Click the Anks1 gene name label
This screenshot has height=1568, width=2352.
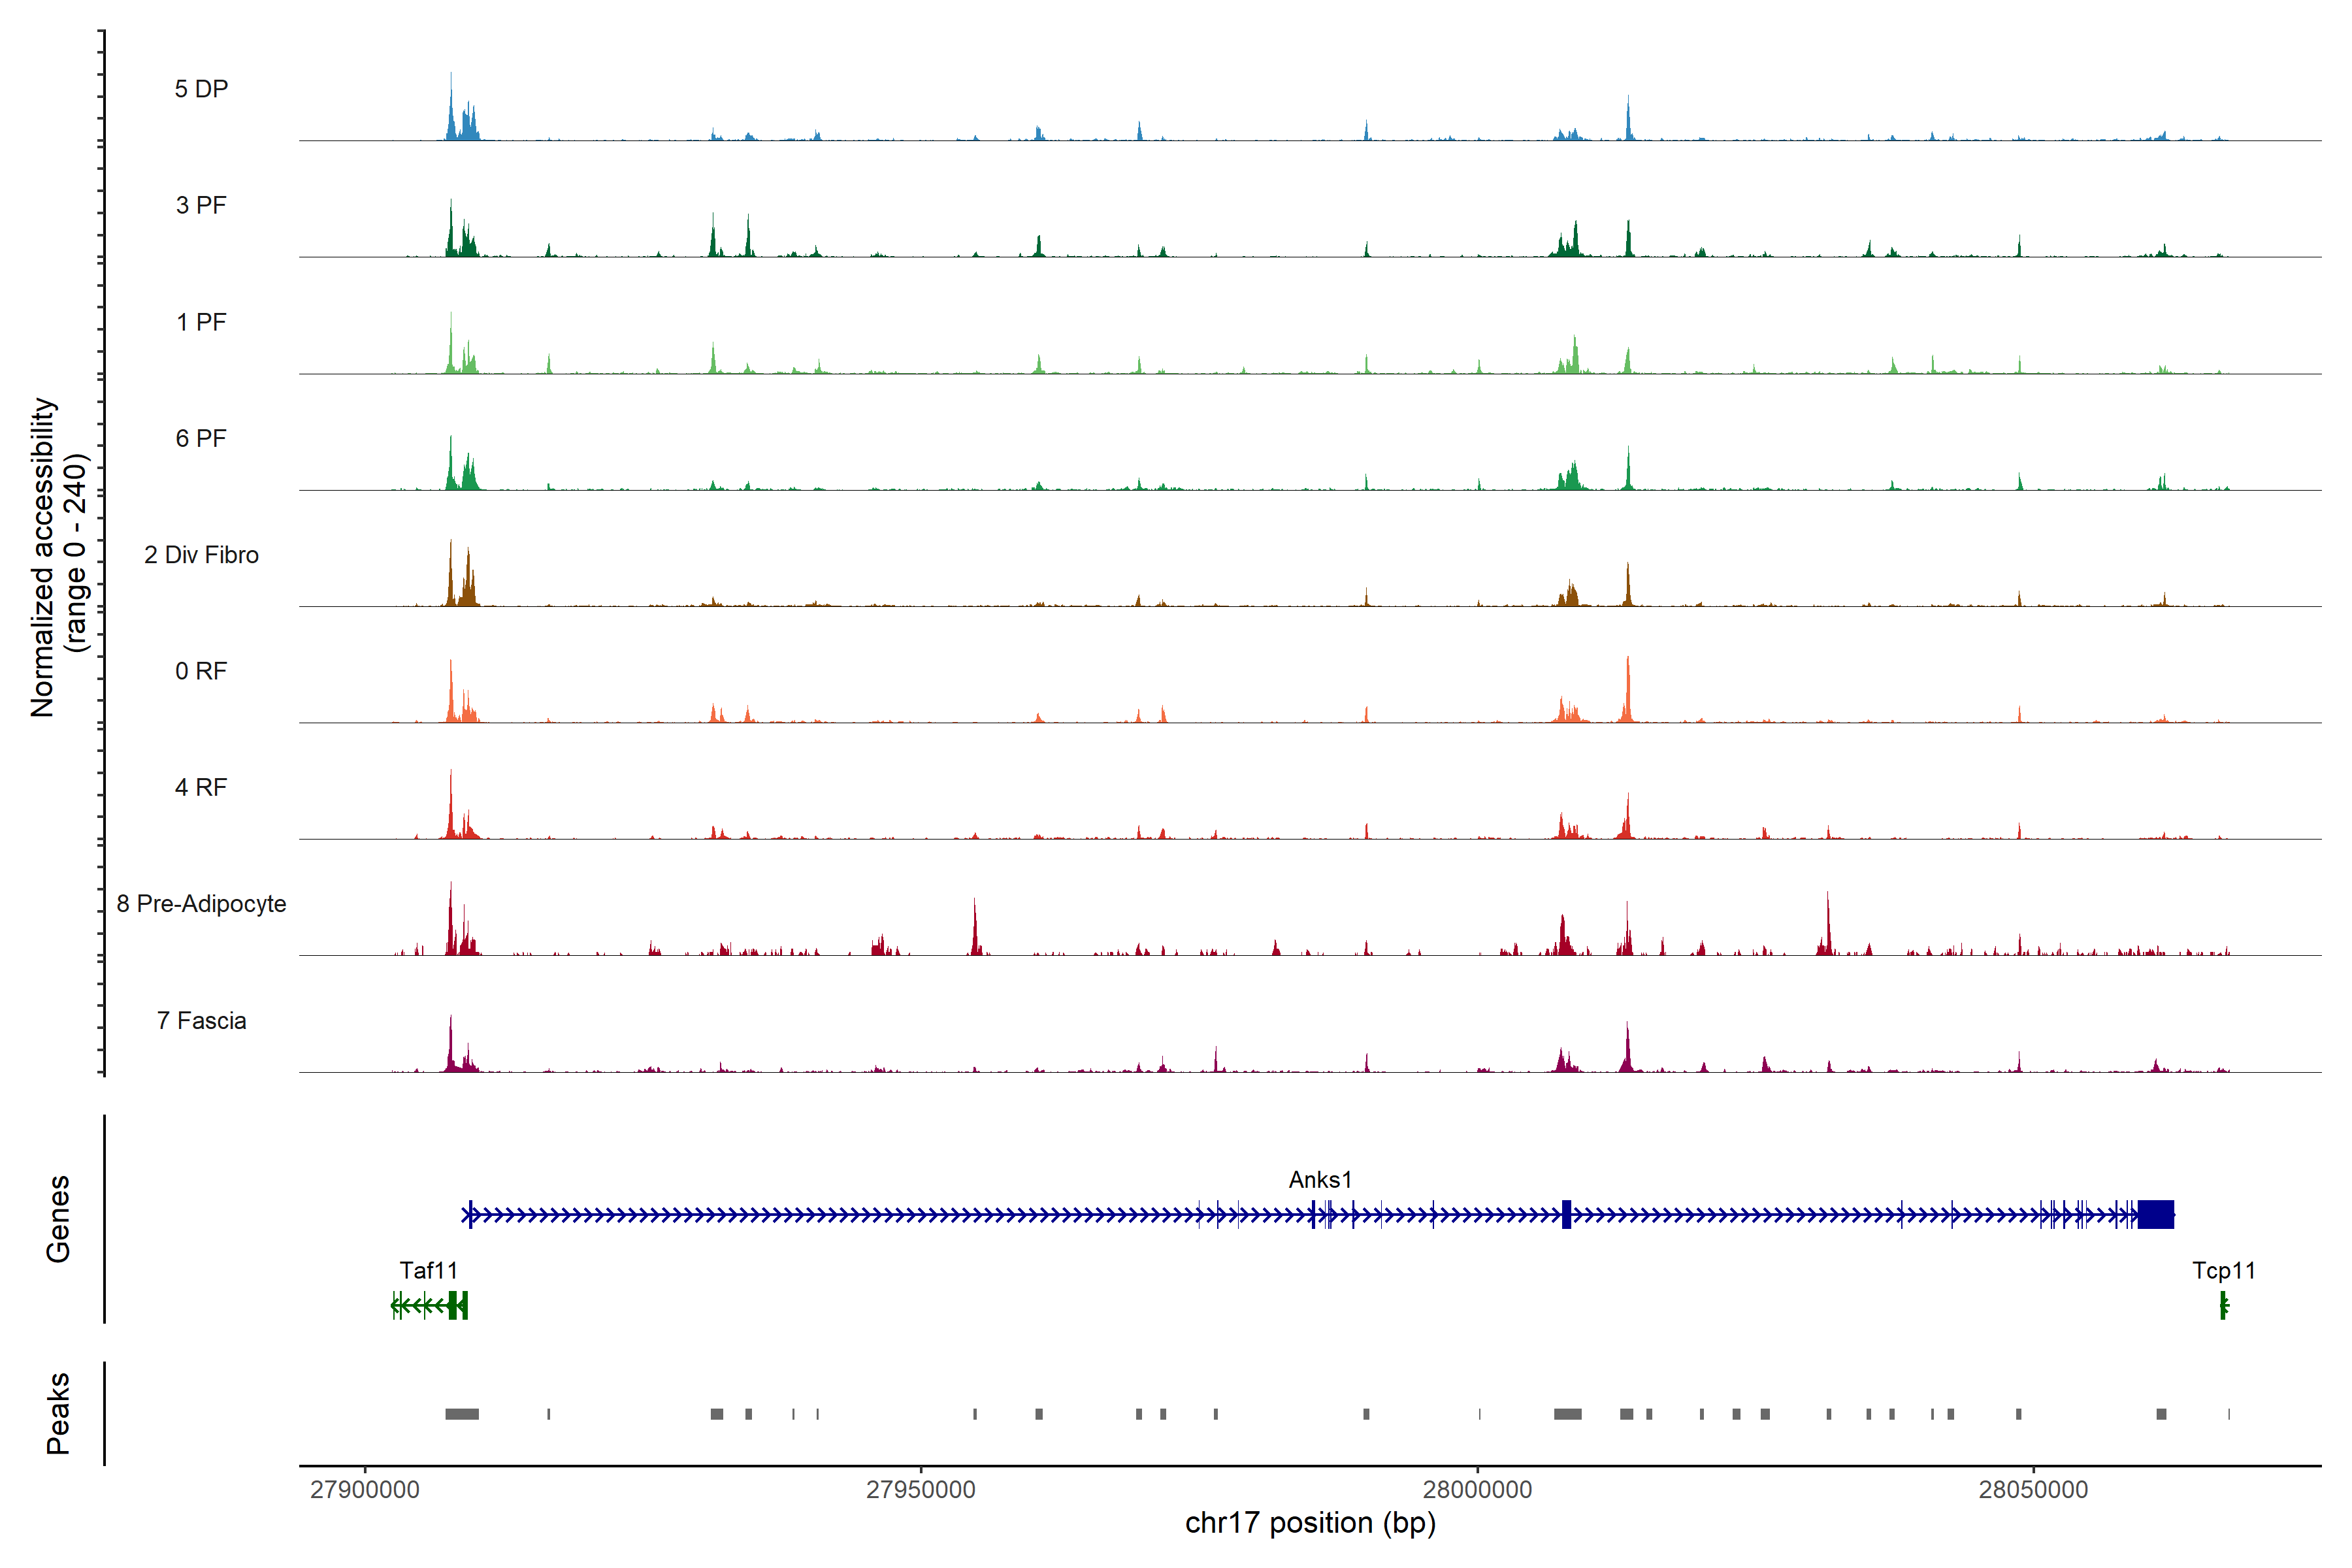[x=1320, y=1180]
